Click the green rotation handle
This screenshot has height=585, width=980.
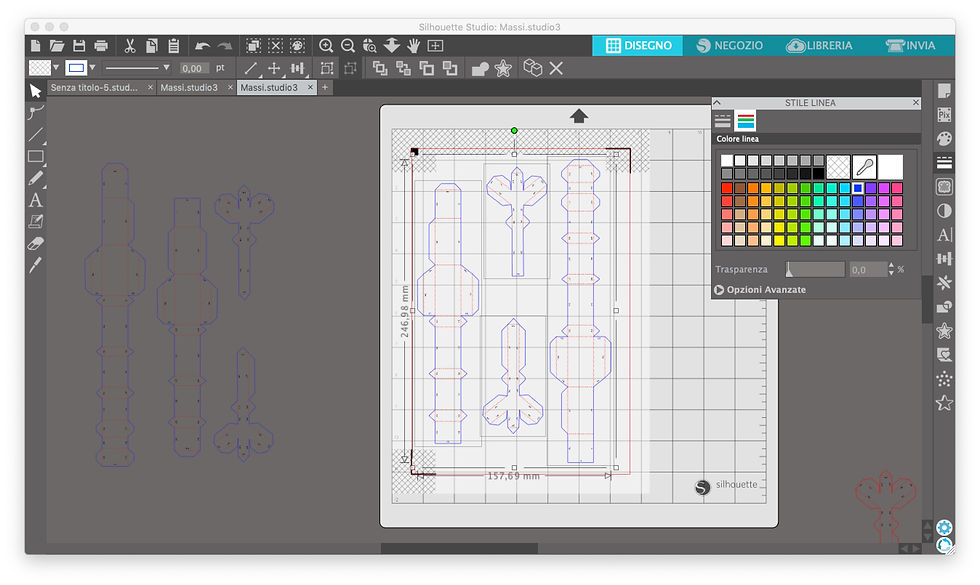(x=514, y=131)
